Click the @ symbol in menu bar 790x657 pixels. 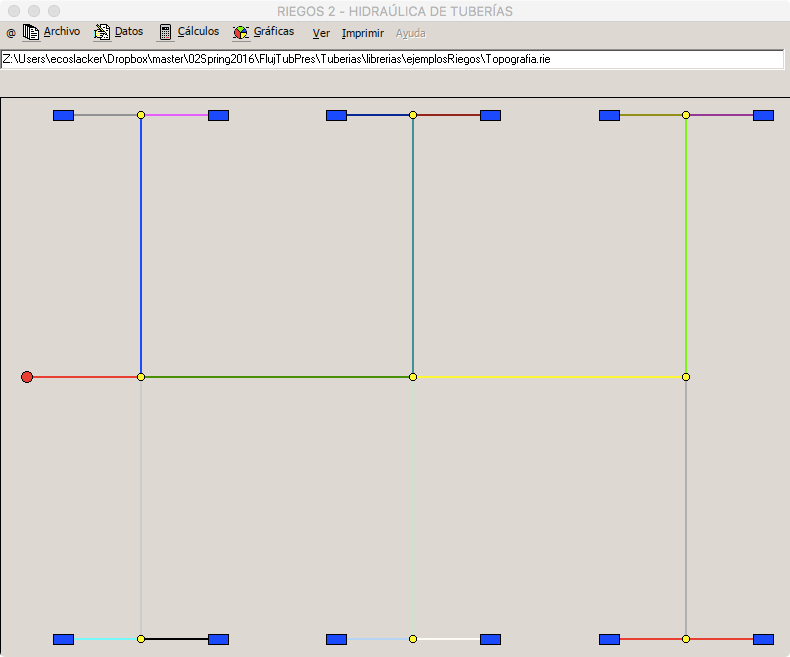[x=11, y=33]
